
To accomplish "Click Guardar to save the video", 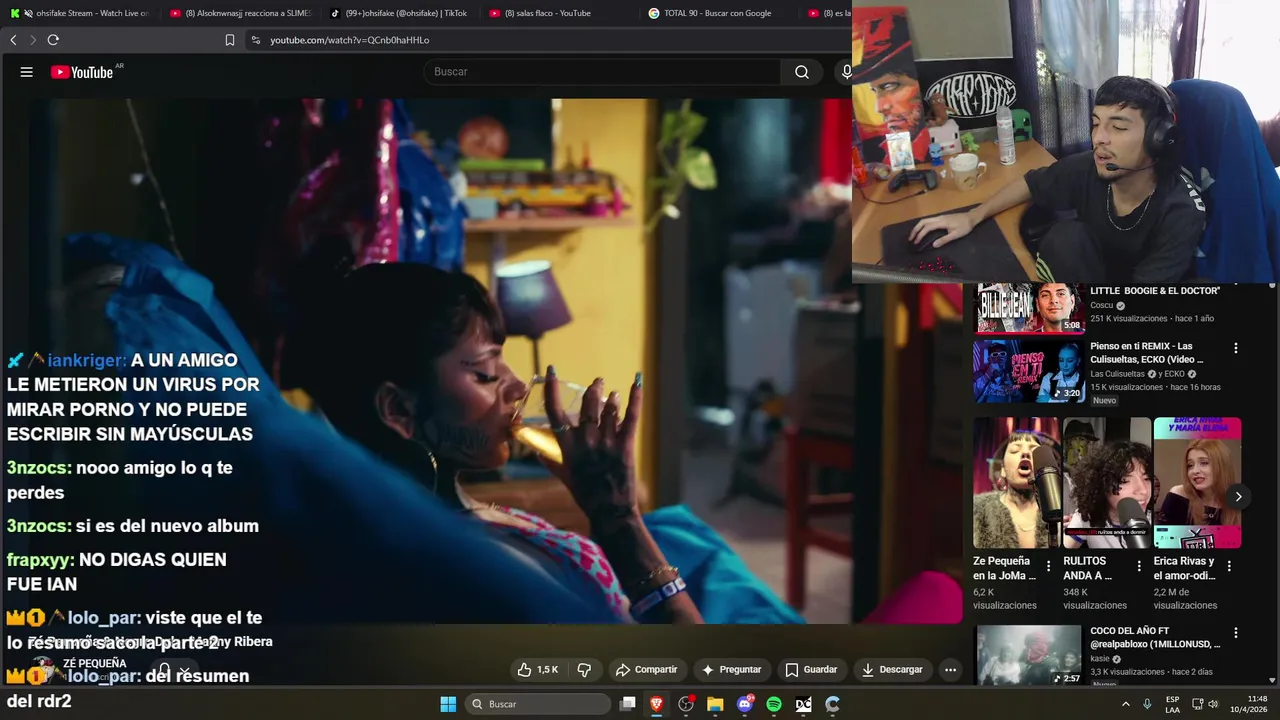I will point(811,670).
